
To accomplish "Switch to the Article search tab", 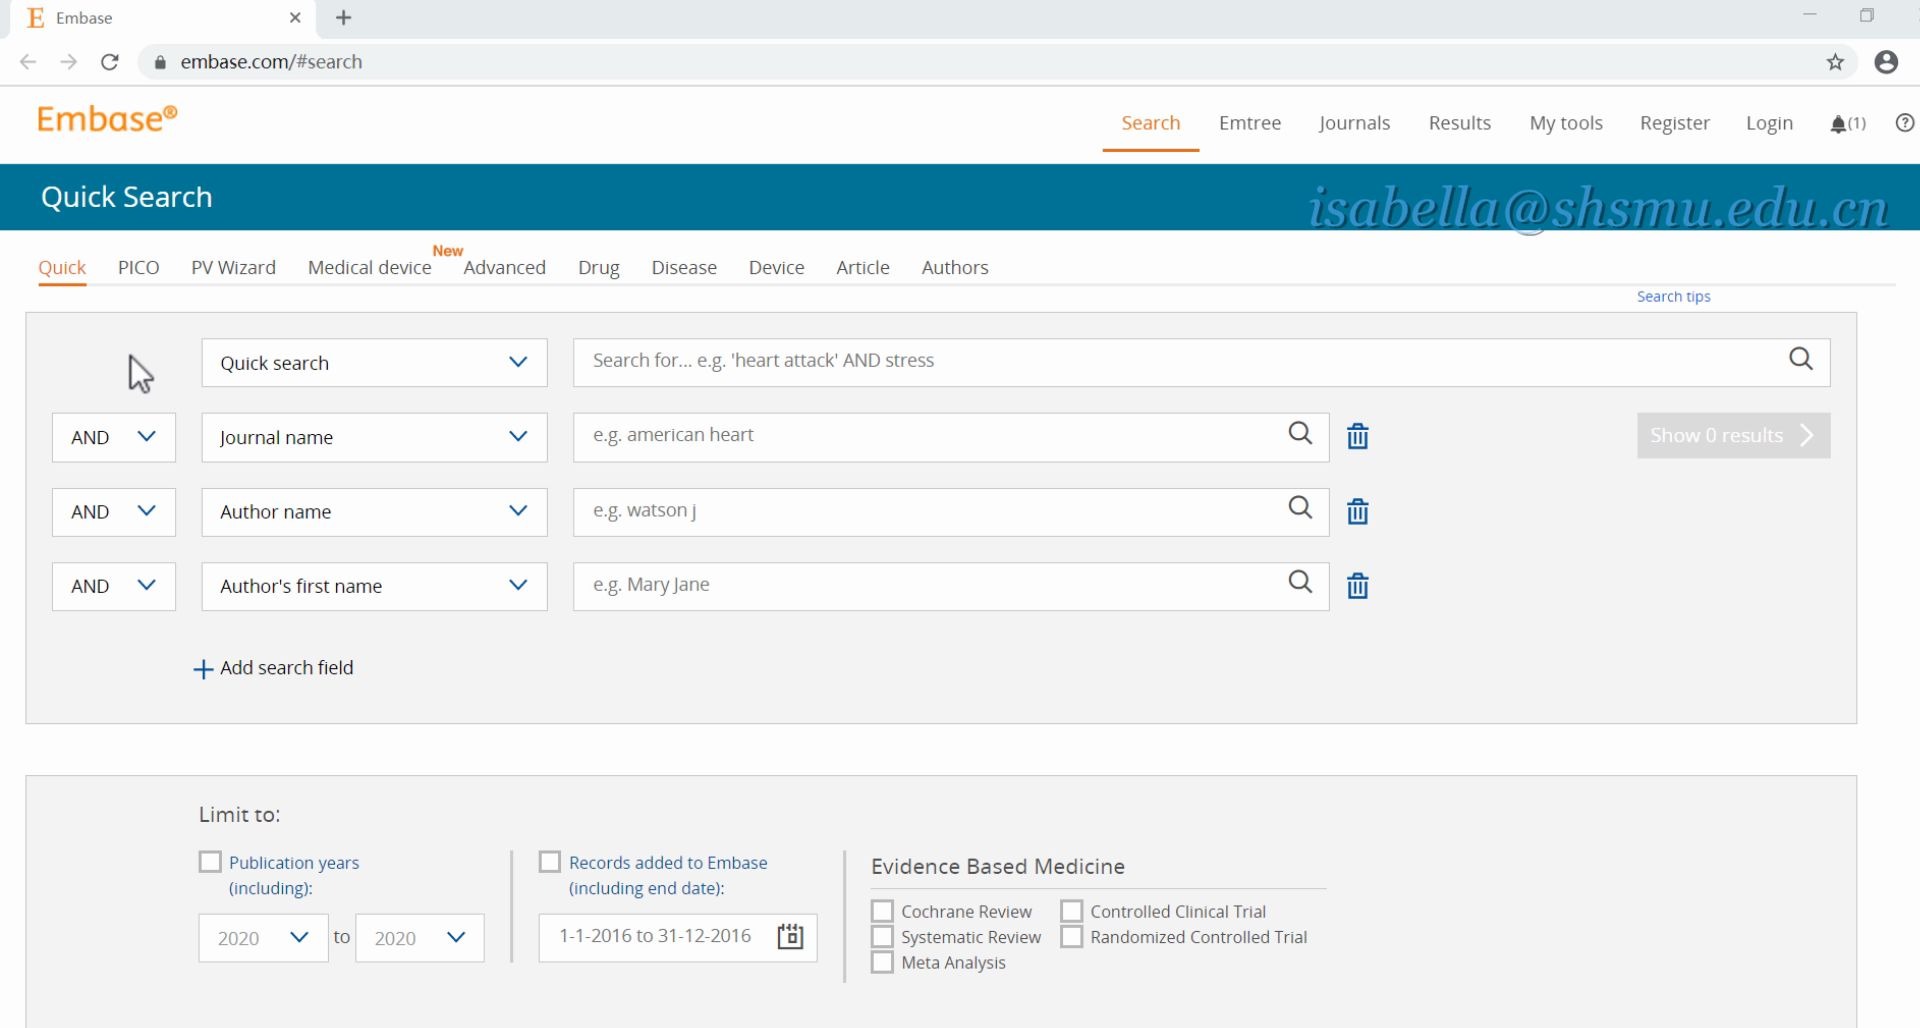I will point(863,267).
